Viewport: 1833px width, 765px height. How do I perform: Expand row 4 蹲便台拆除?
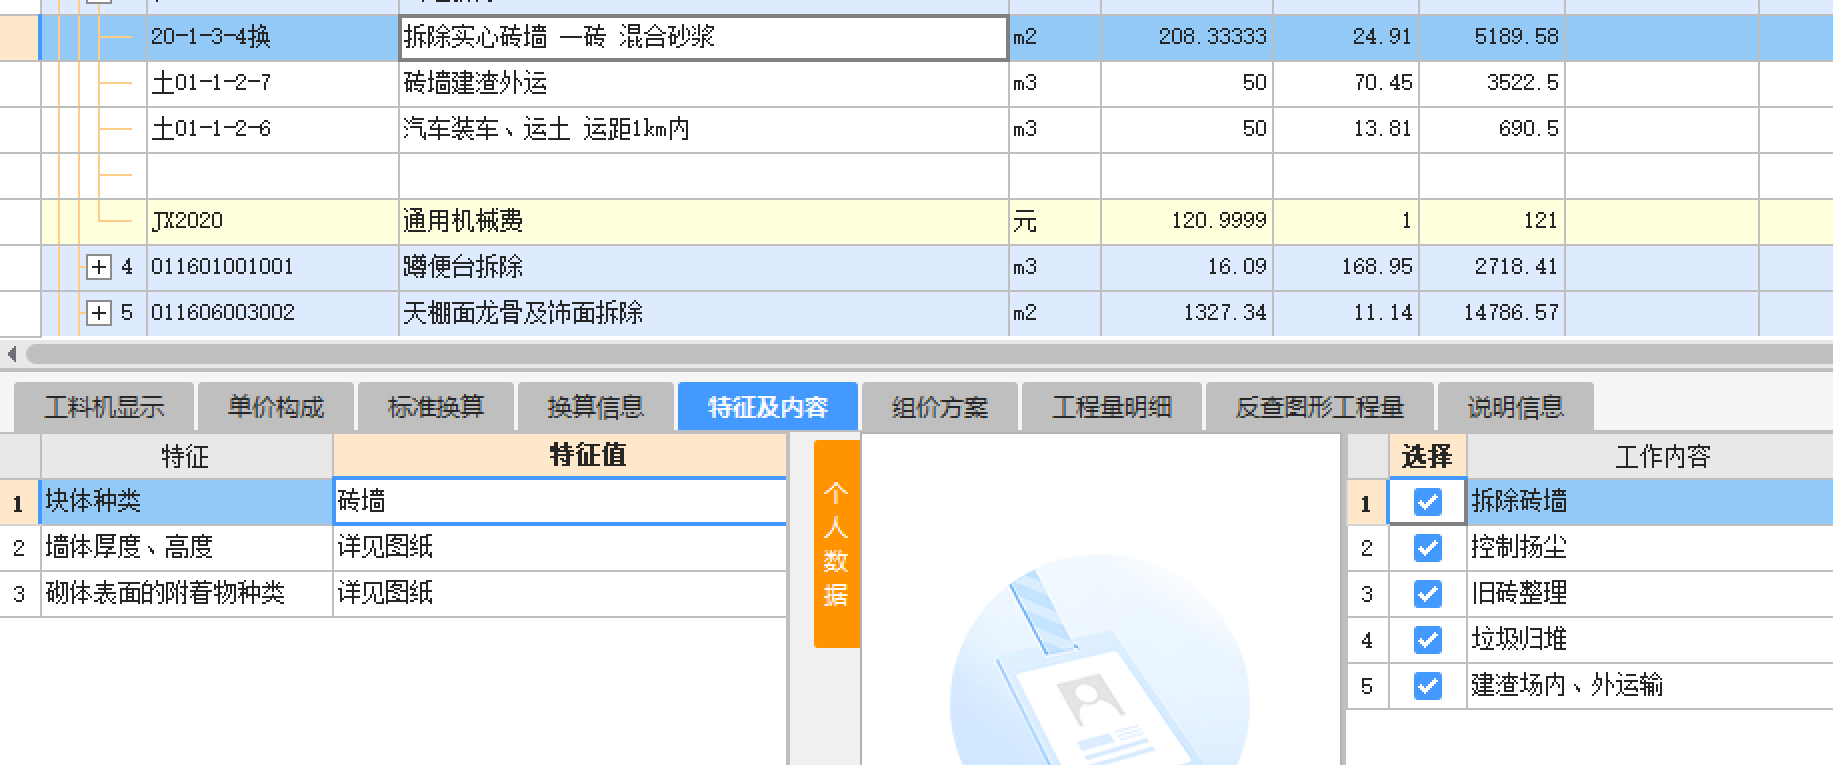pyautogui.click(x=98, y=267)
